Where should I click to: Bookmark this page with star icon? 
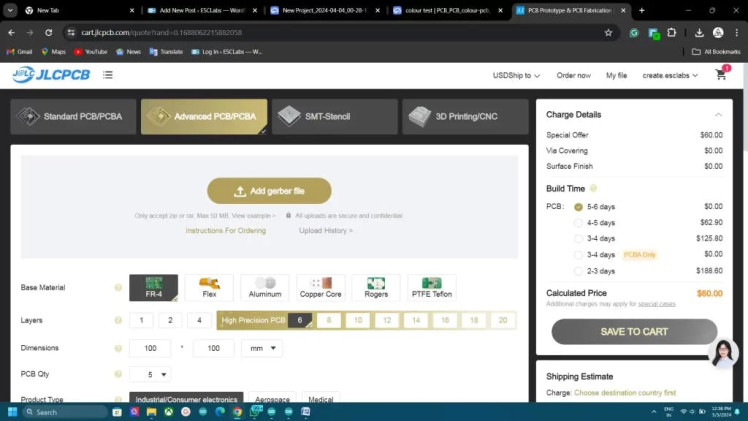pyautogui.click(x=608, y=32)
